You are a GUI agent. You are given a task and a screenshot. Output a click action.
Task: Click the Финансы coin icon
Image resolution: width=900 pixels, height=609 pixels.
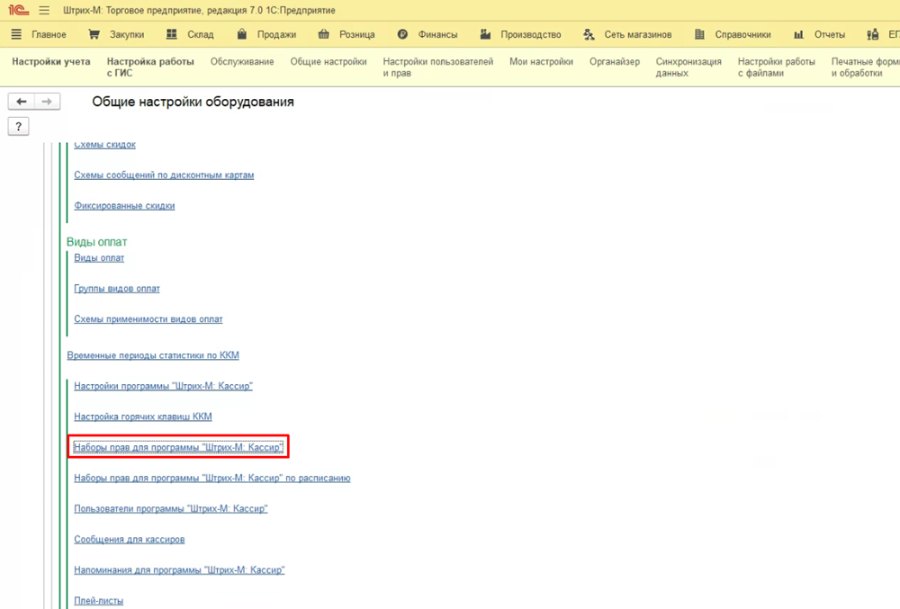tap(402, 34)
